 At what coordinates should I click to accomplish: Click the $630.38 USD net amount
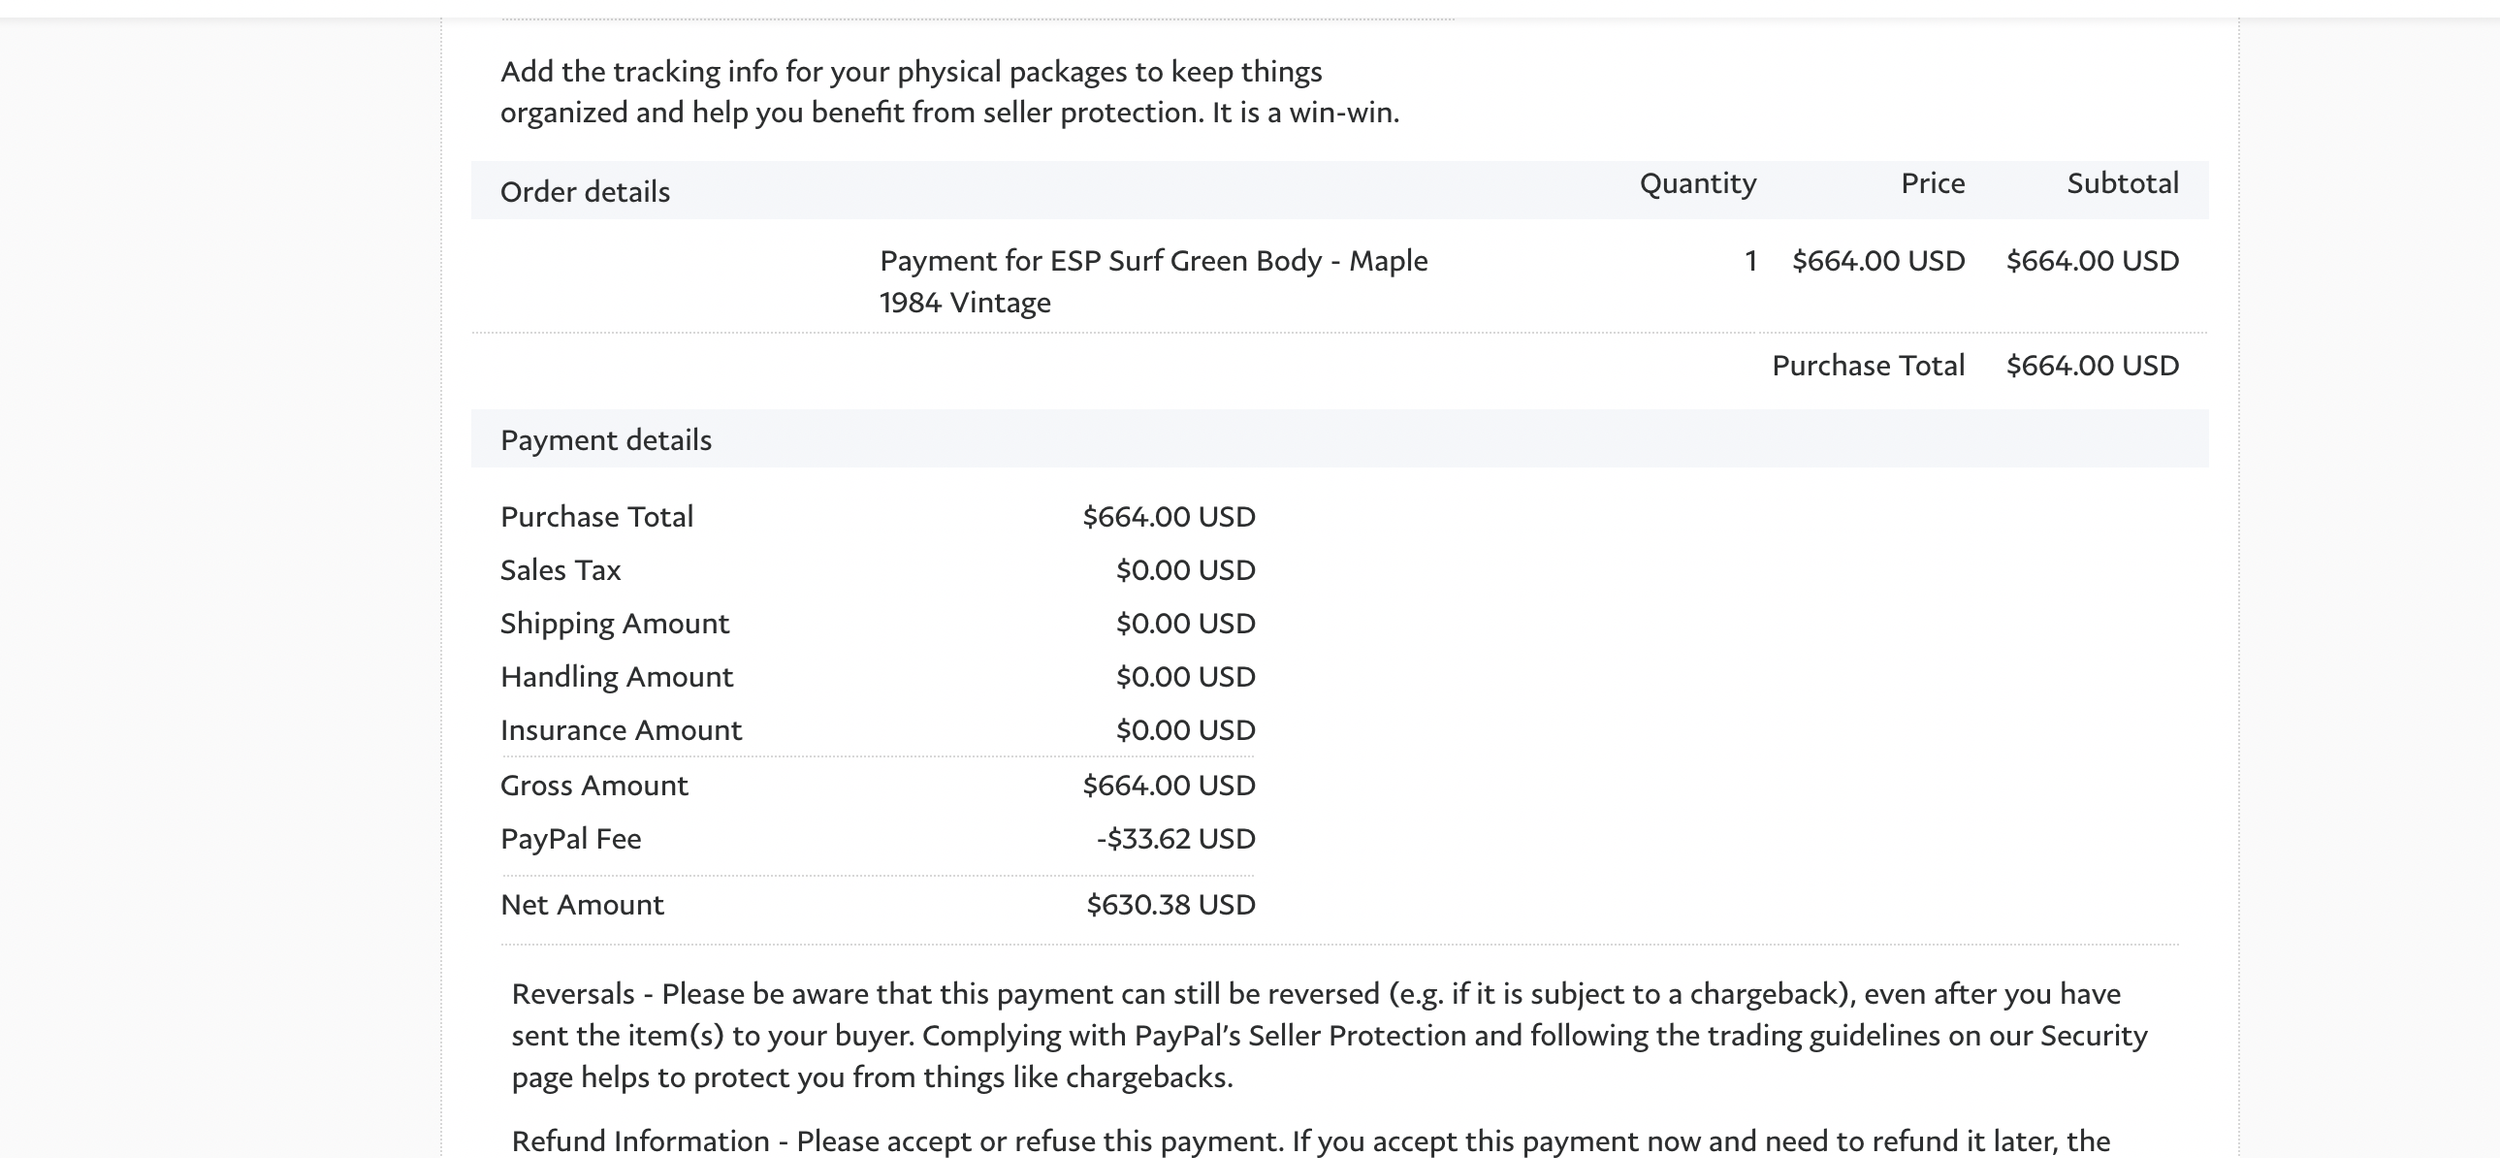click(x=1170, y=904)
